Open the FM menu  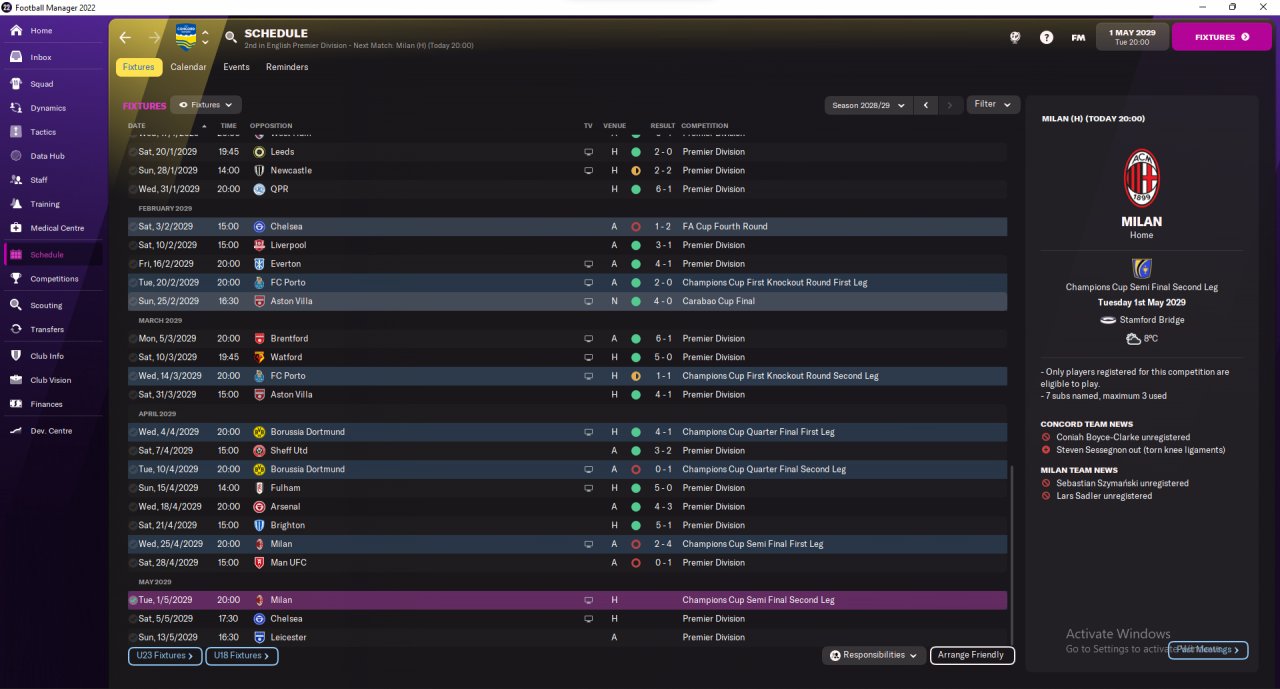click(x=1078, y=37)
